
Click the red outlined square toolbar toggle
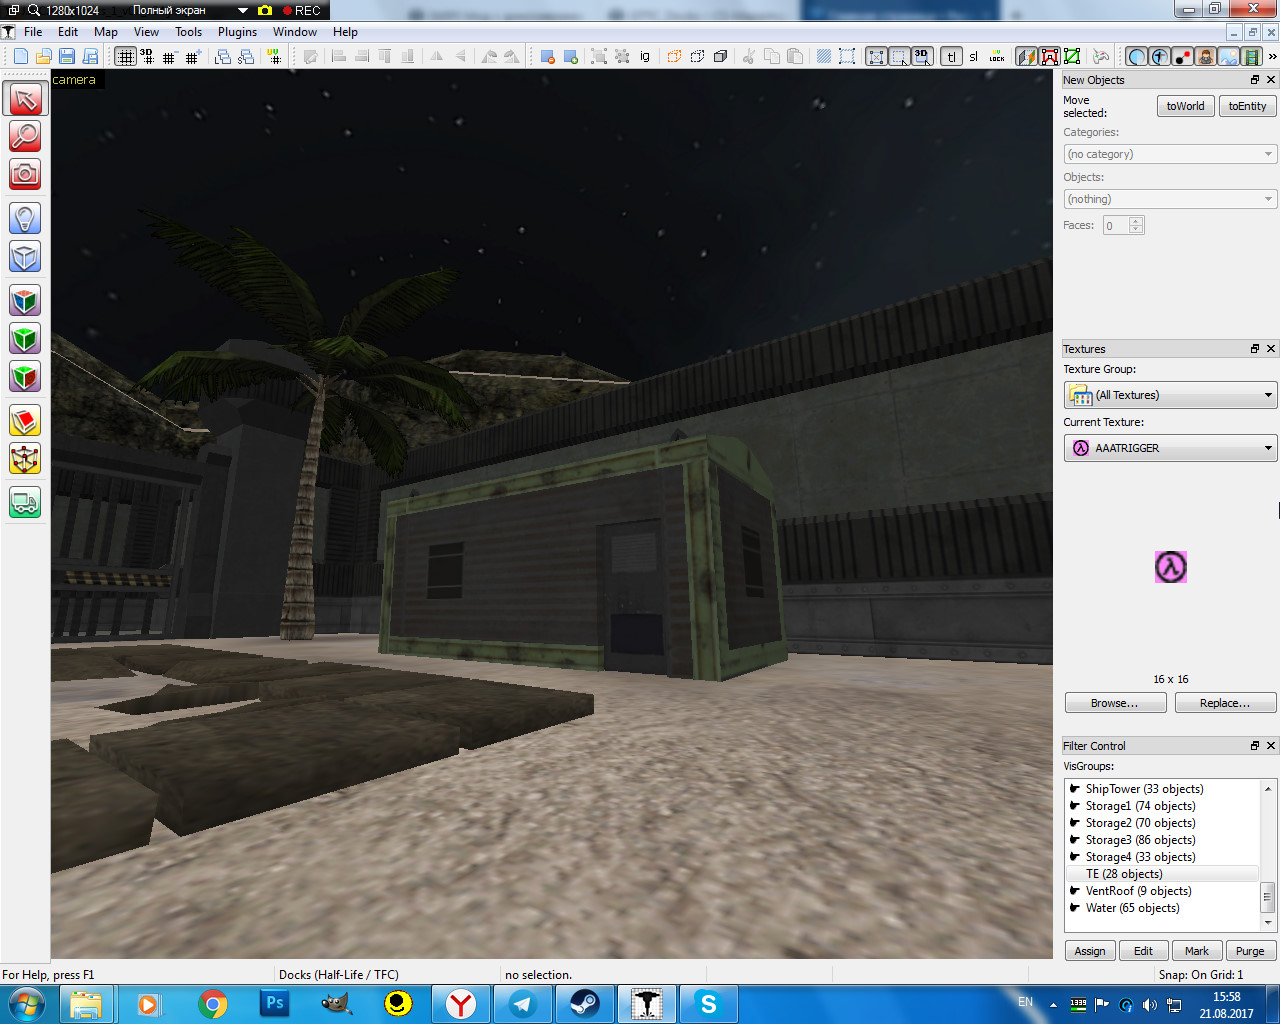[1050, 56]
